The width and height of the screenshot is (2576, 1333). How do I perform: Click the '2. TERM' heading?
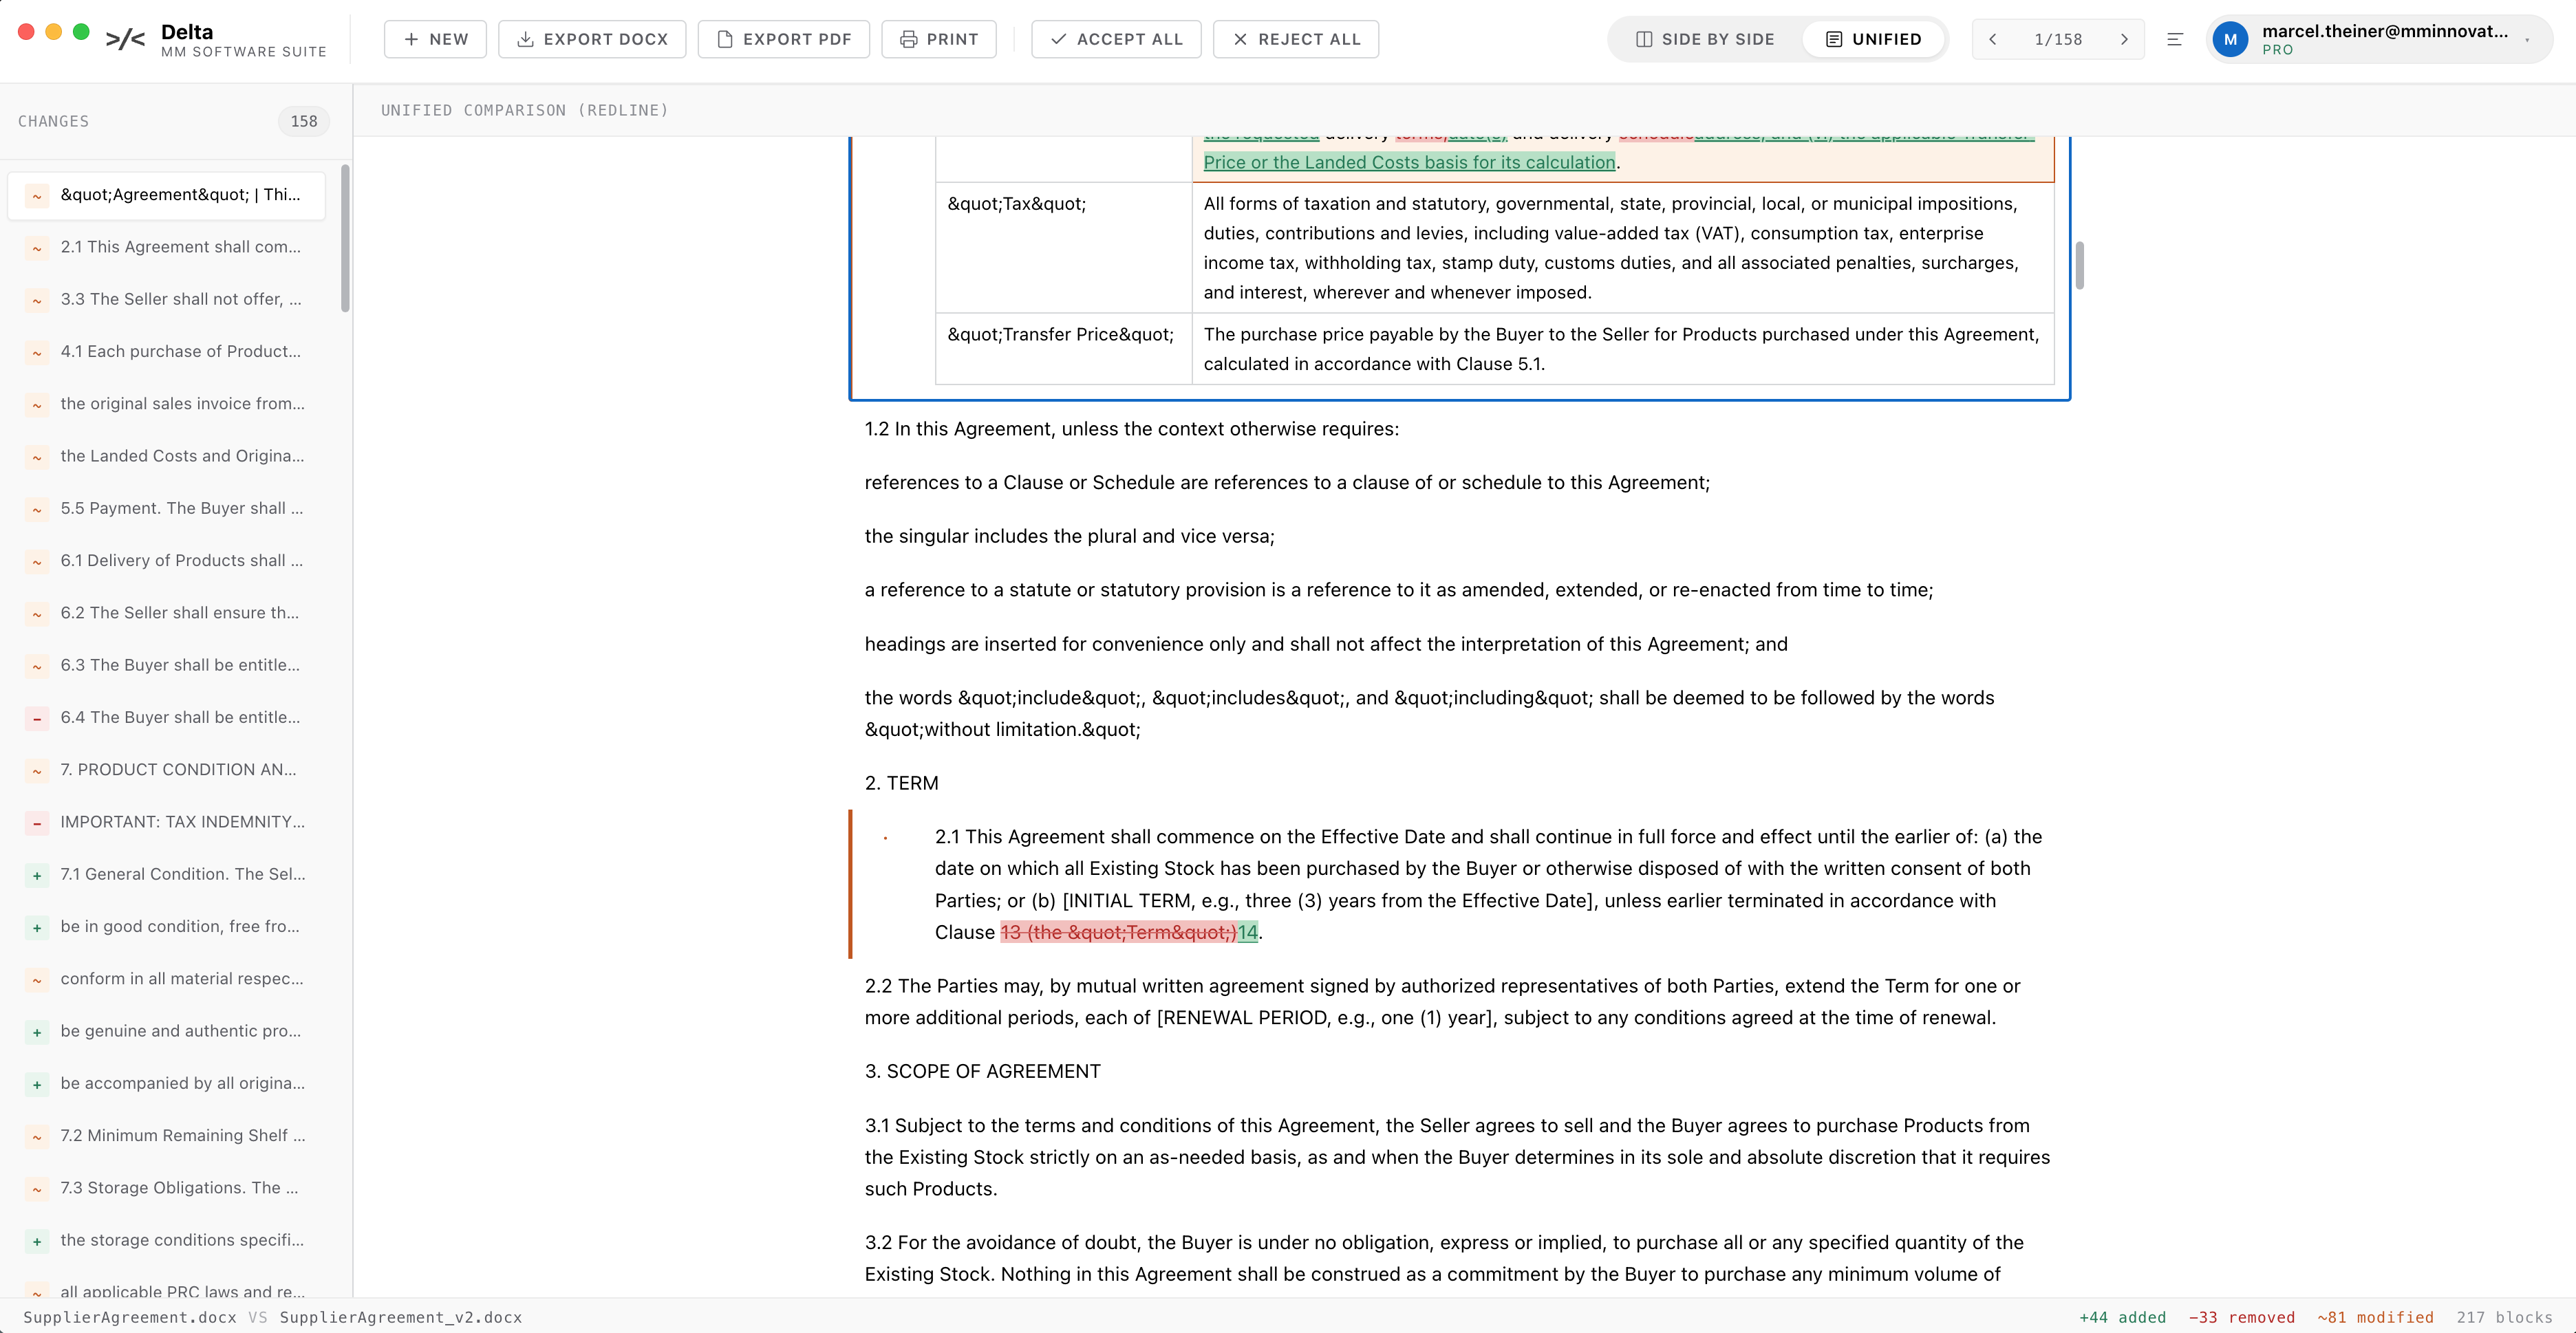pos(901,783)
